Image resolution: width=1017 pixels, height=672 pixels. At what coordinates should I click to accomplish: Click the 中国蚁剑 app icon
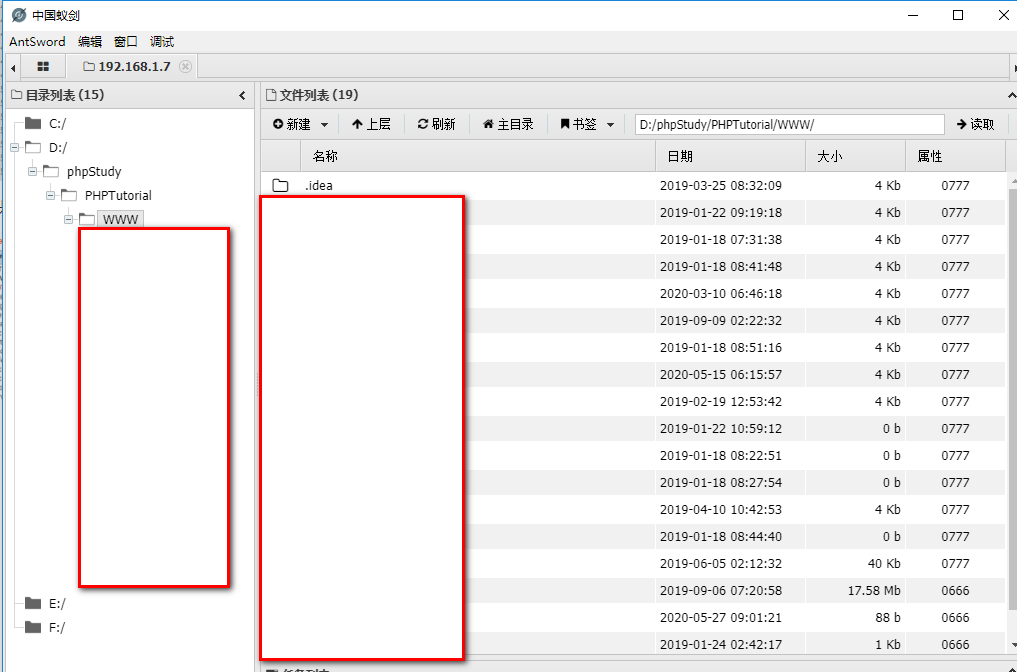19,15
